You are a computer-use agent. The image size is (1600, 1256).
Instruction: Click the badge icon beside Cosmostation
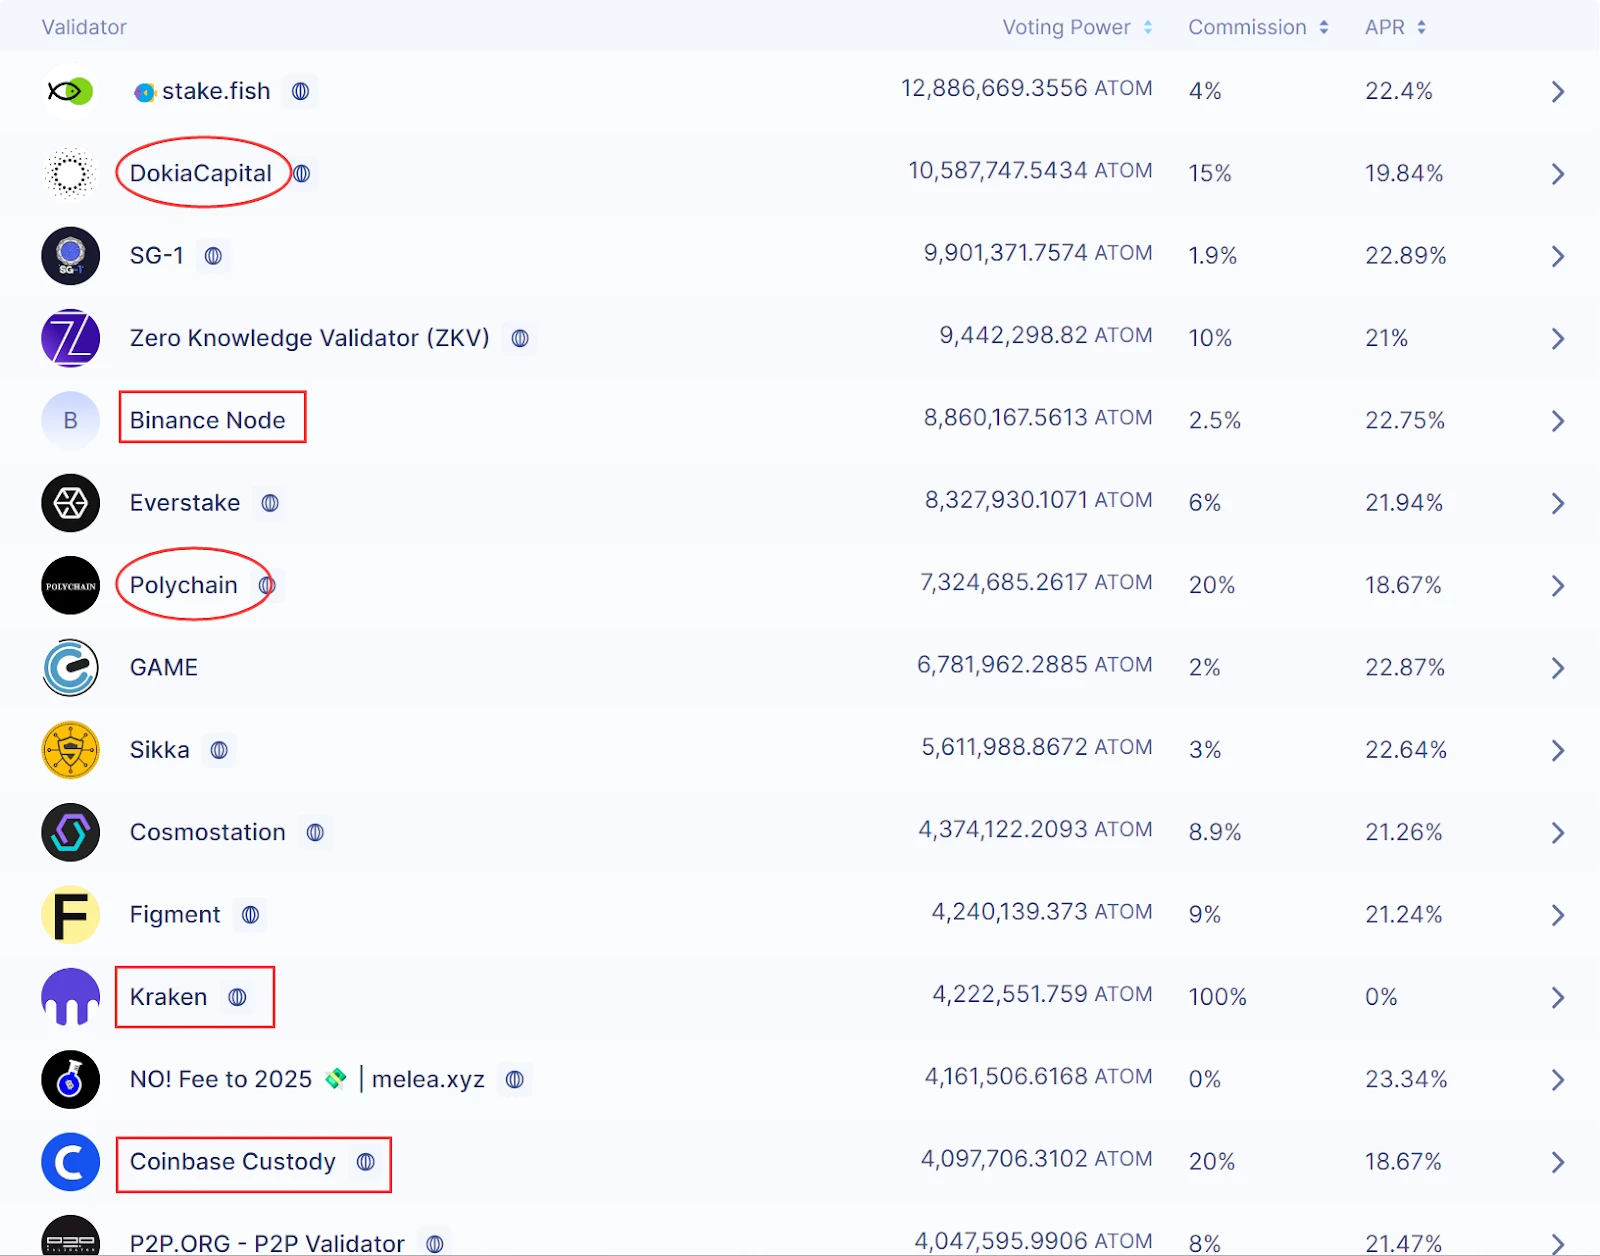pyautogui.click(x=315, y=832)
